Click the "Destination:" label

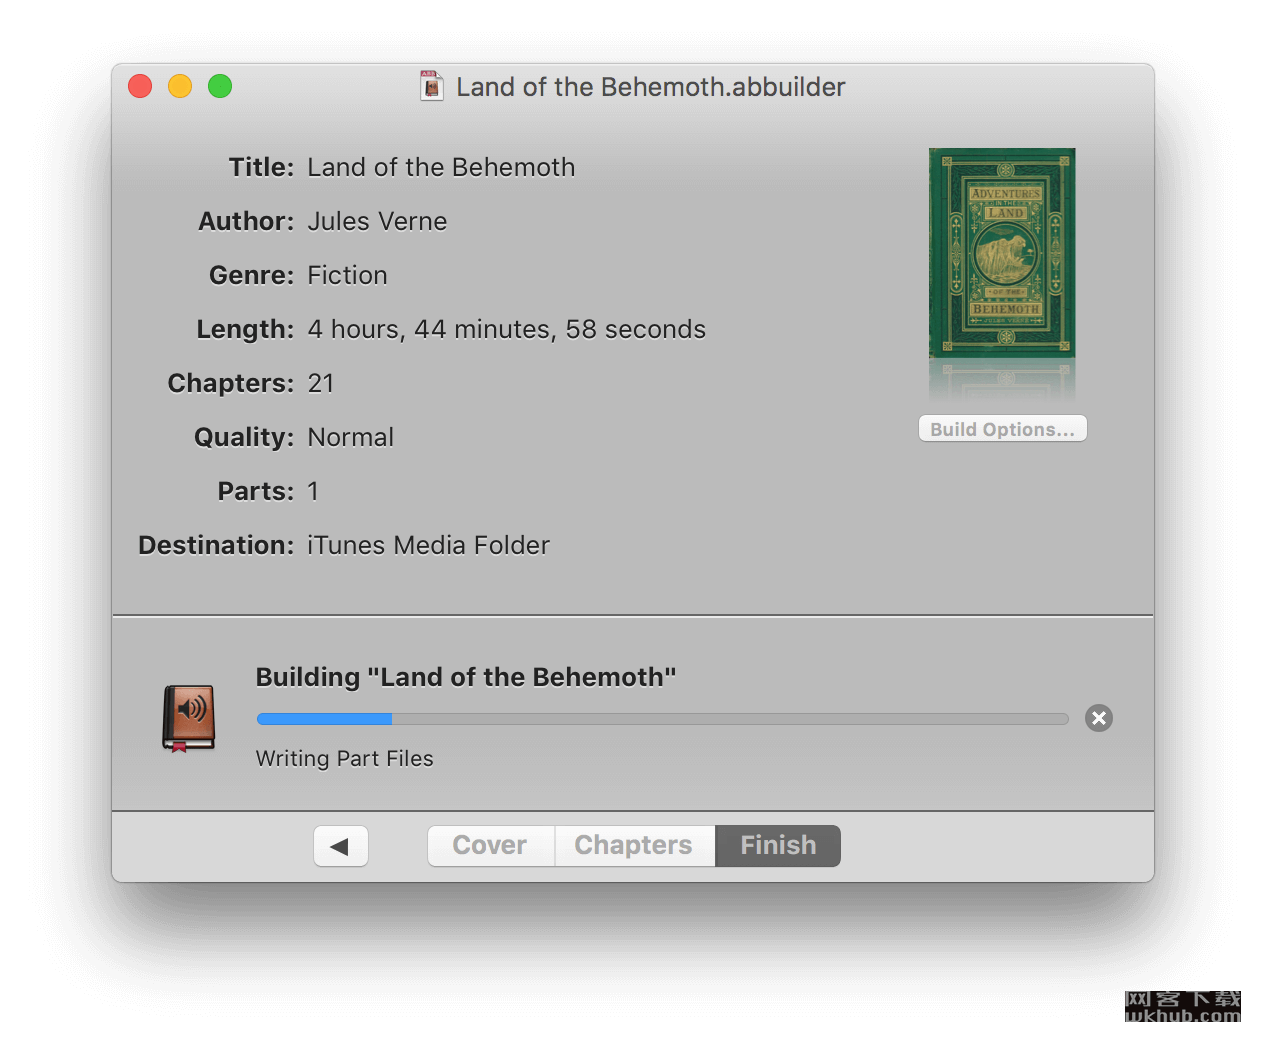pyautogui.click(x=216, y=545)
